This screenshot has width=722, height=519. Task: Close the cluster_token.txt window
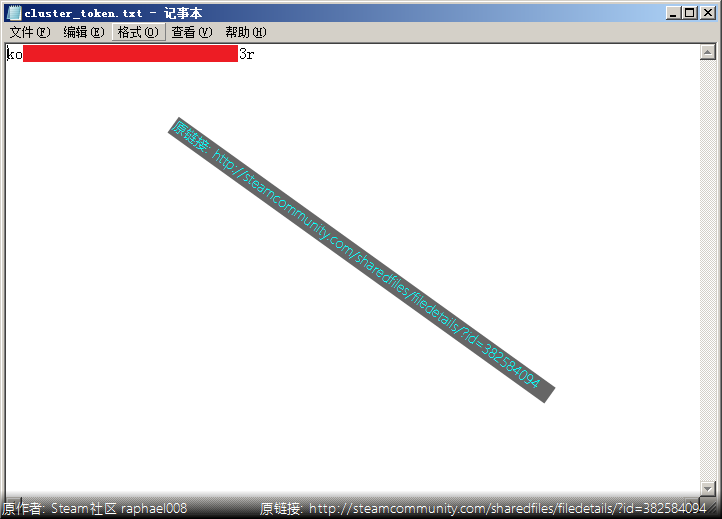pyautogui.click(x=707, y=13)
